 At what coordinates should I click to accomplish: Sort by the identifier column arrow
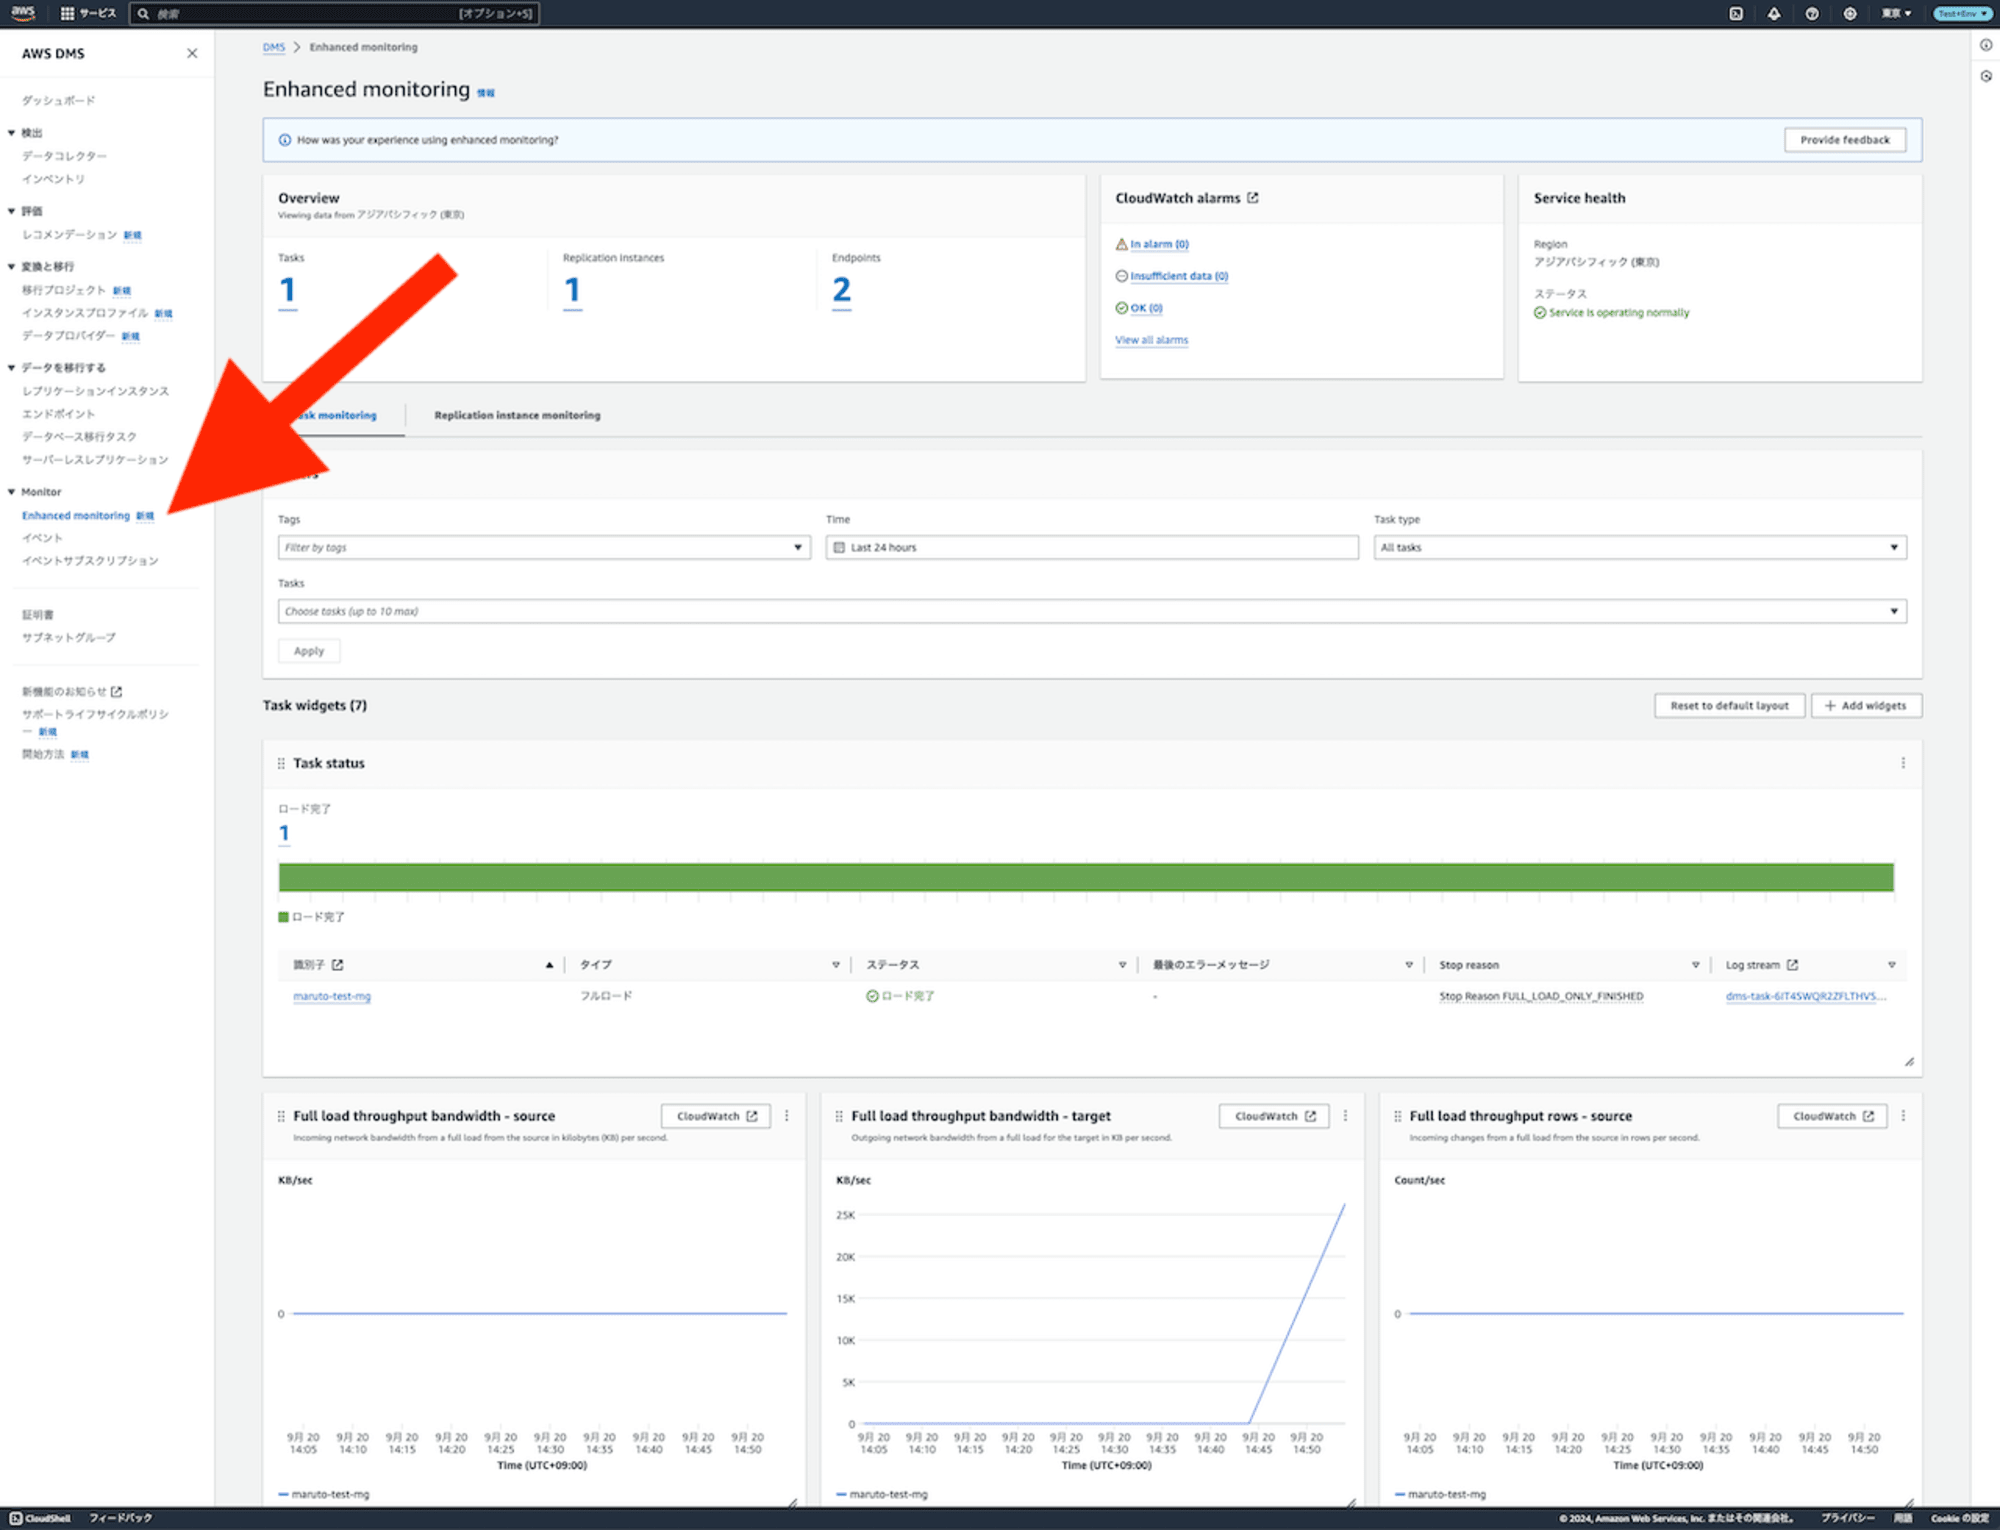(549, 965)
